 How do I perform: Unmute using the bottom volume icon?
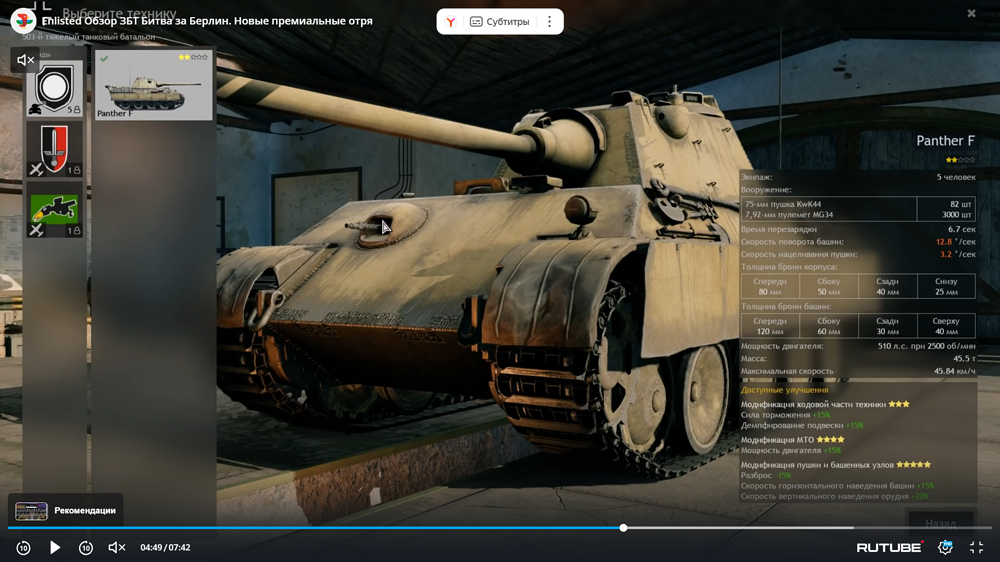coord(116,548)
